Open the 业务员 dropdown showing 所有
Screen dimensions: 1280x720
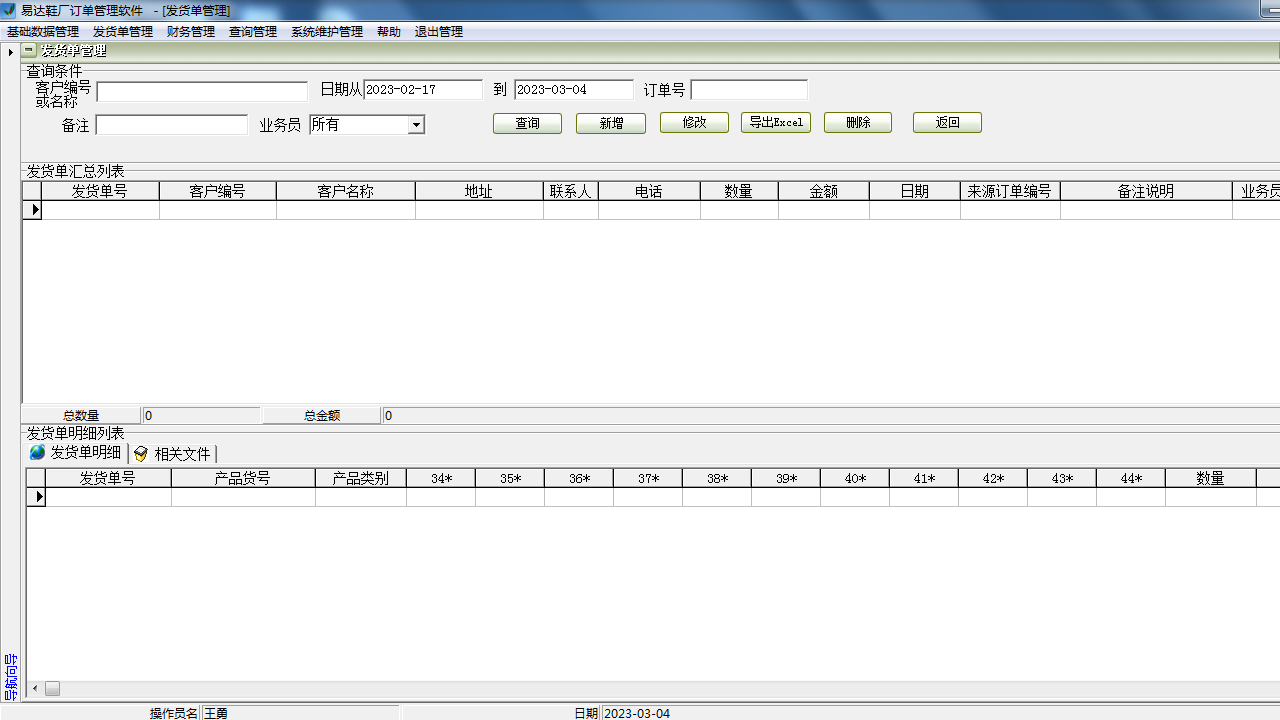coord(418,124)
